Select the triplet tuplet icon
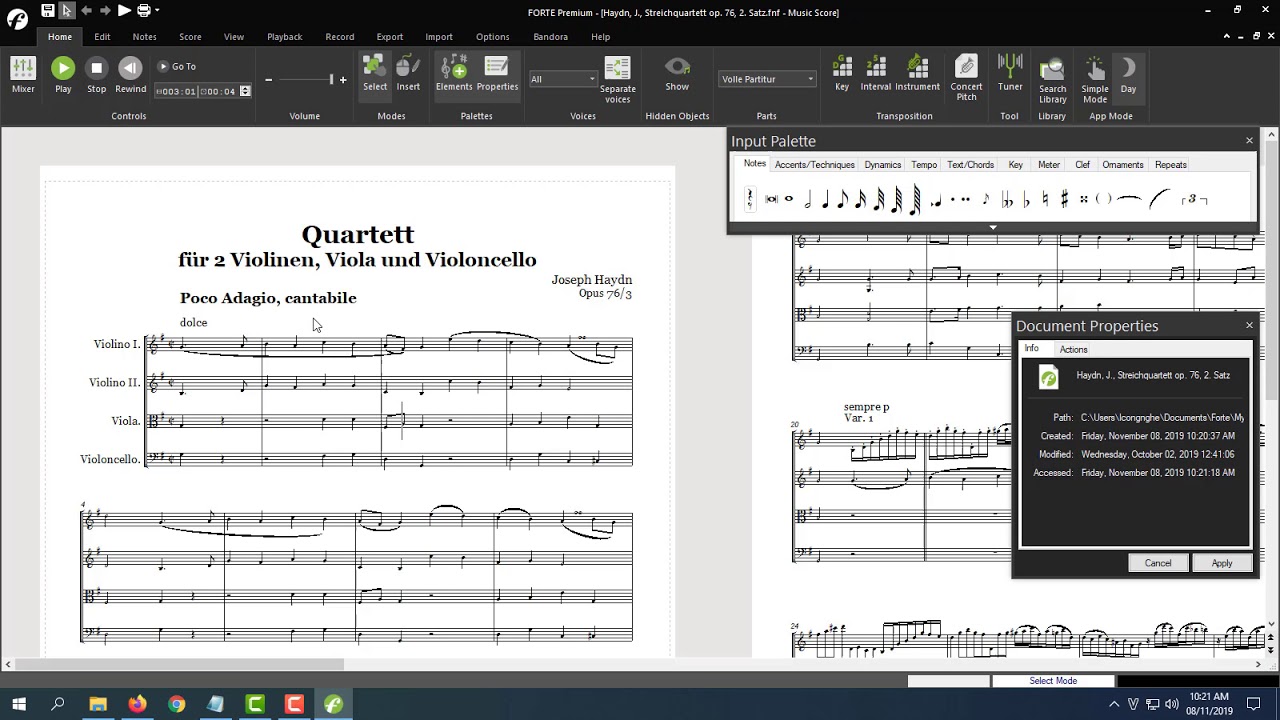This screenshot has width=1280, height=720. click(x=1194, y=200)
